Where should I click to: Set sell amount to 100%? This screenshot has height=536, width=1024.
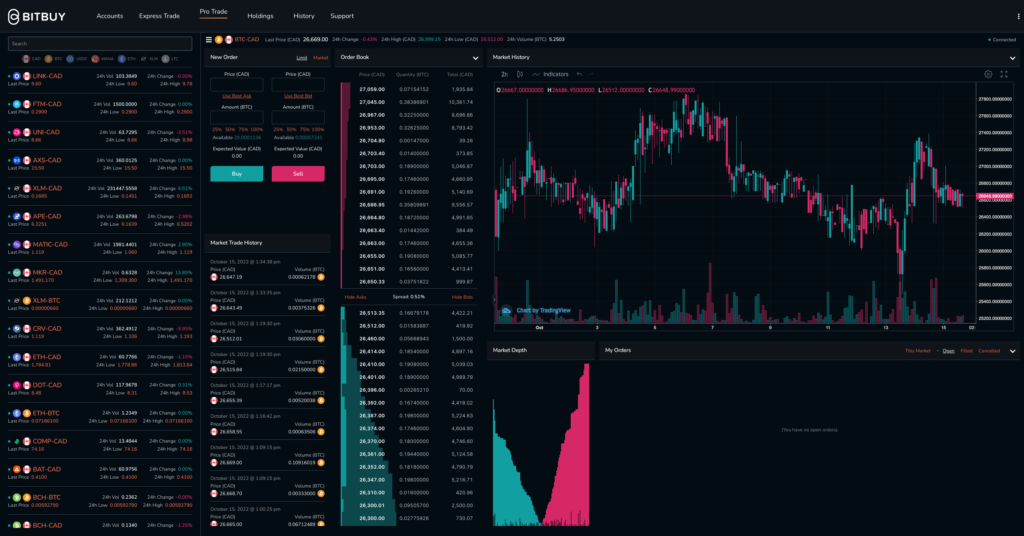click(x=319, y=130)
